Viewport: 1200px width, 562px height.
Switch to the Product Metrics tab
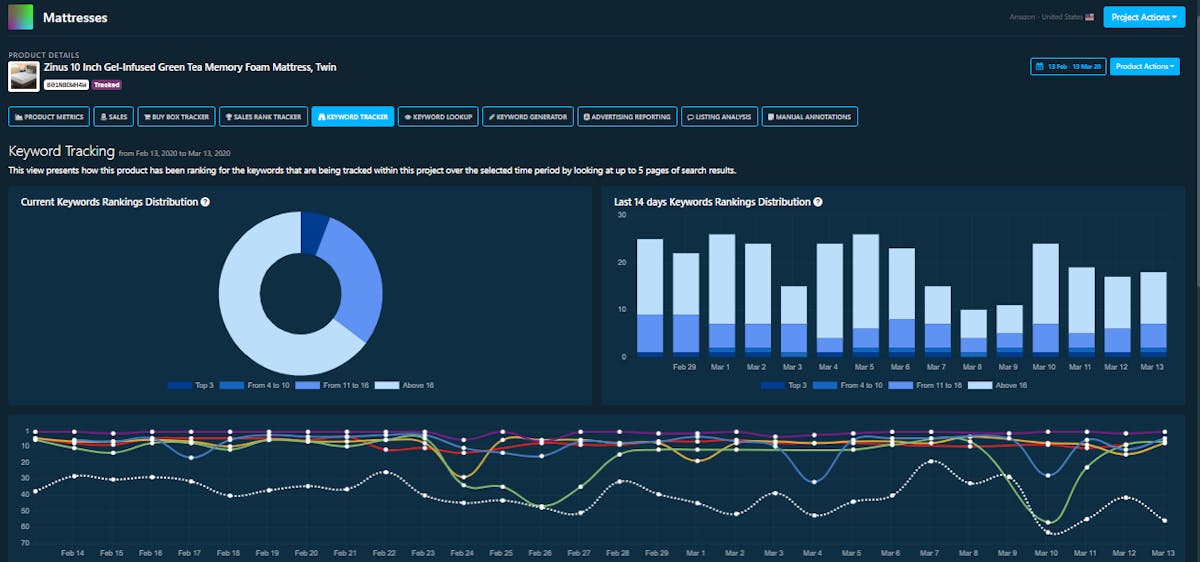[49, 117]
